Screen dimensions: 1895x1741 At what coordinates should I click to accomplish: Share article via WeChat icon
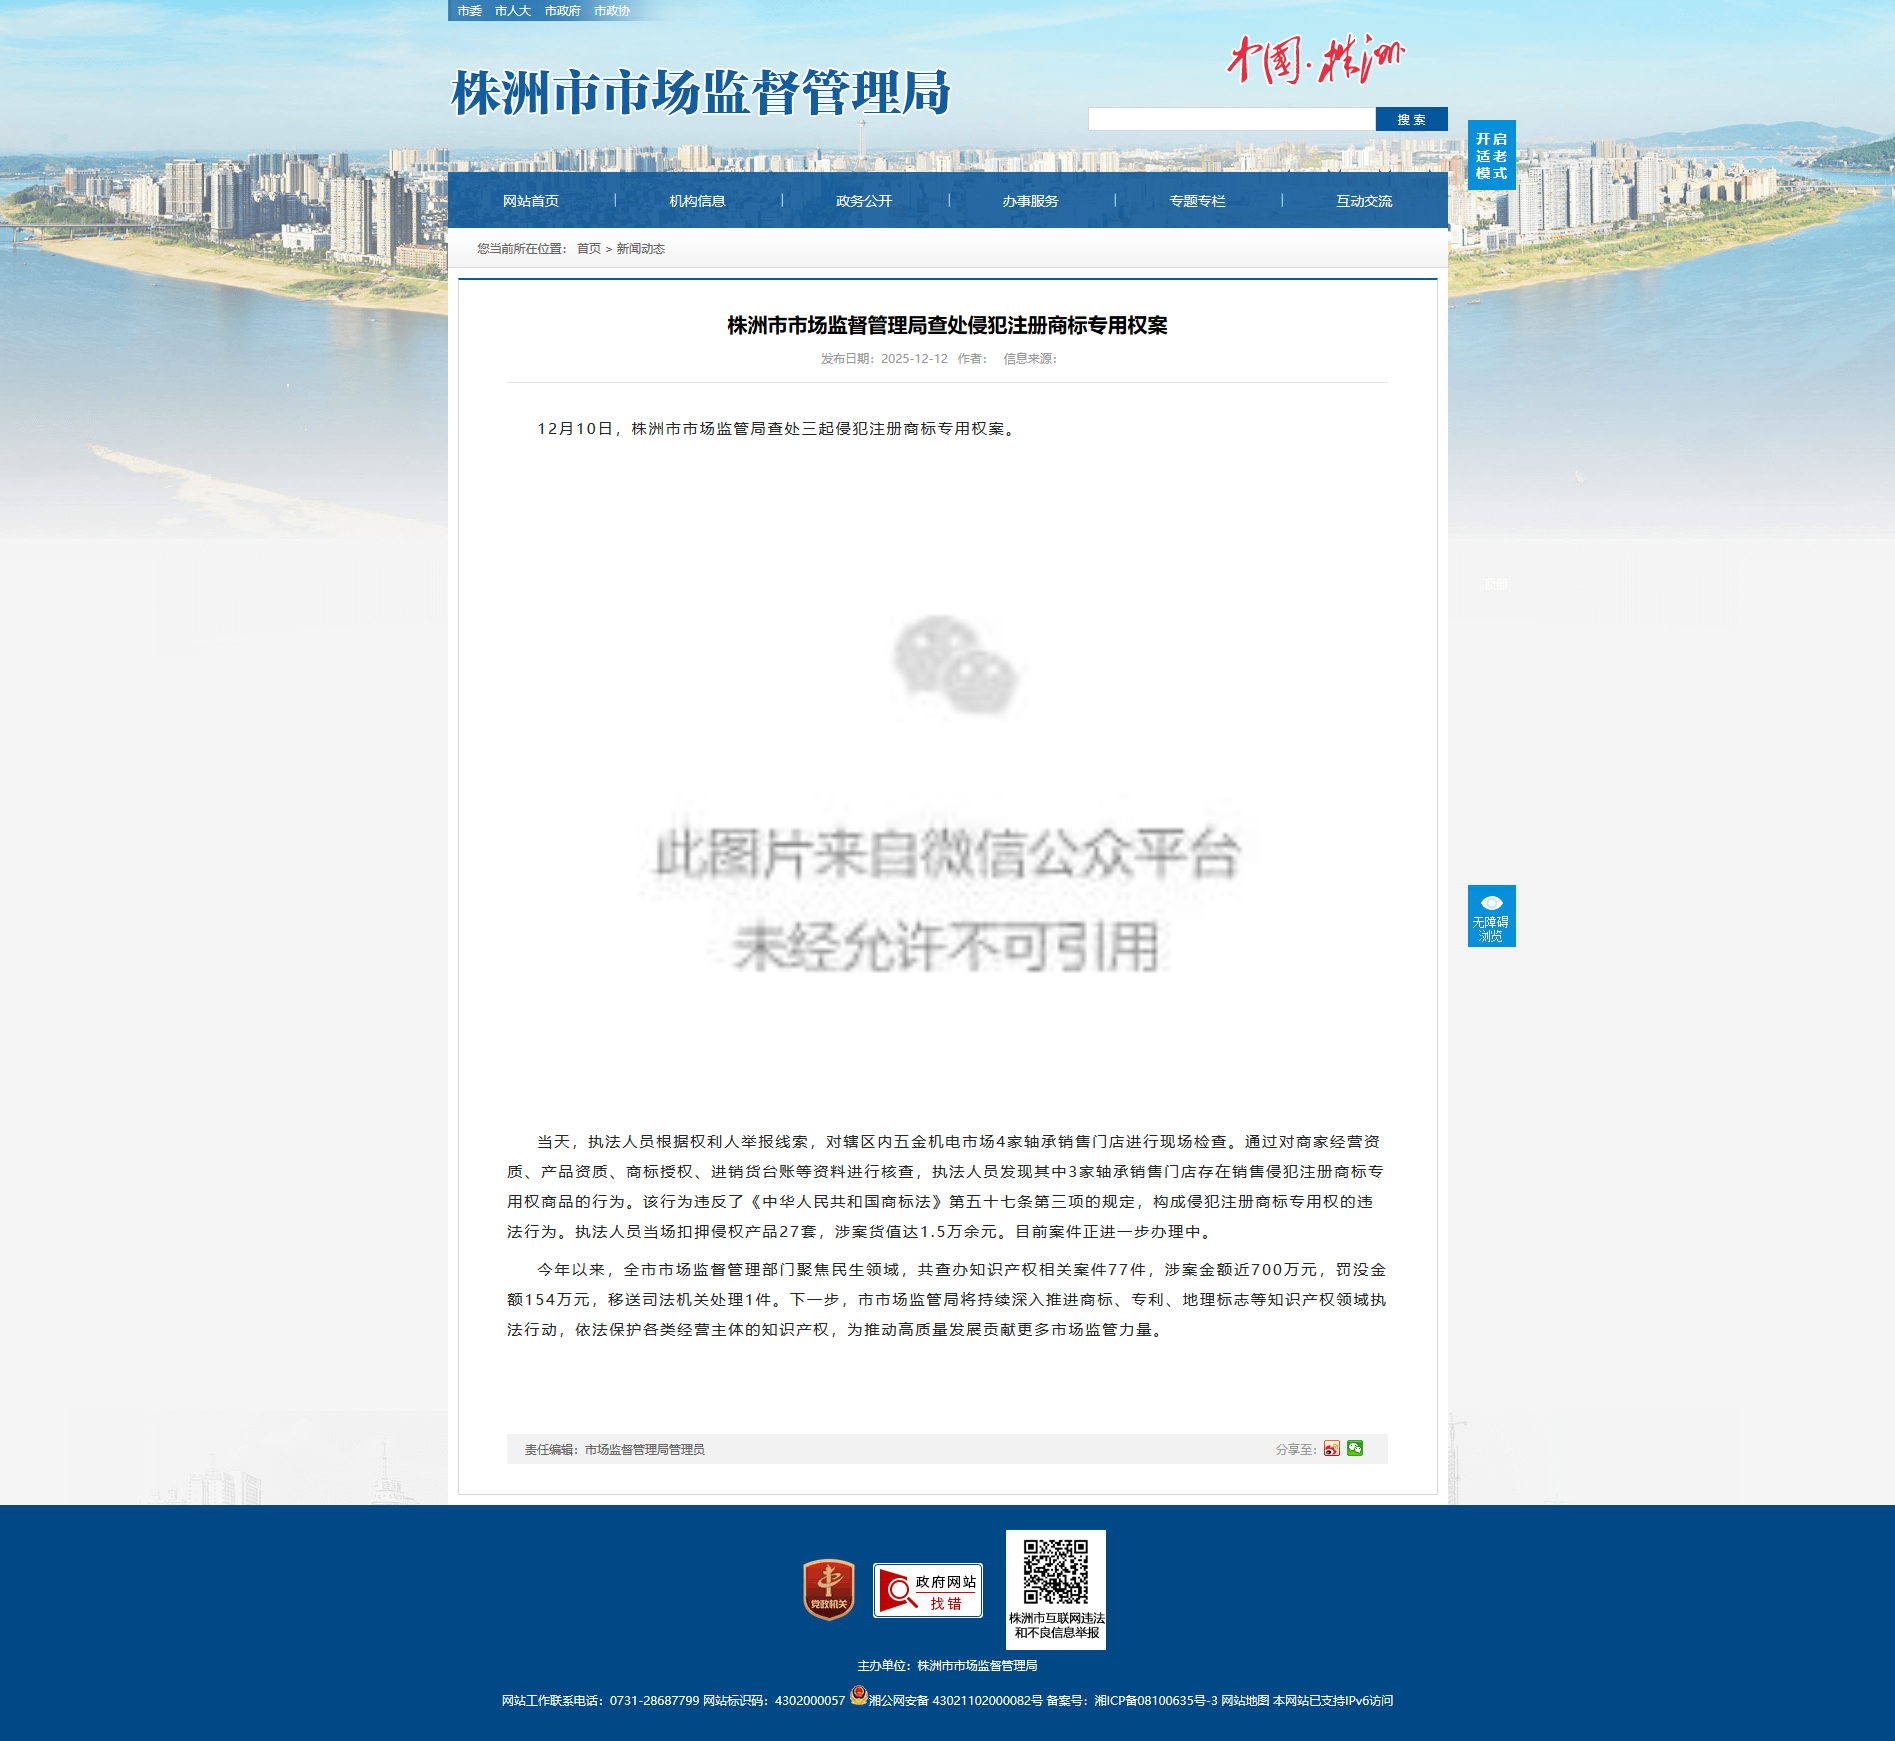click(1355, 1448)
